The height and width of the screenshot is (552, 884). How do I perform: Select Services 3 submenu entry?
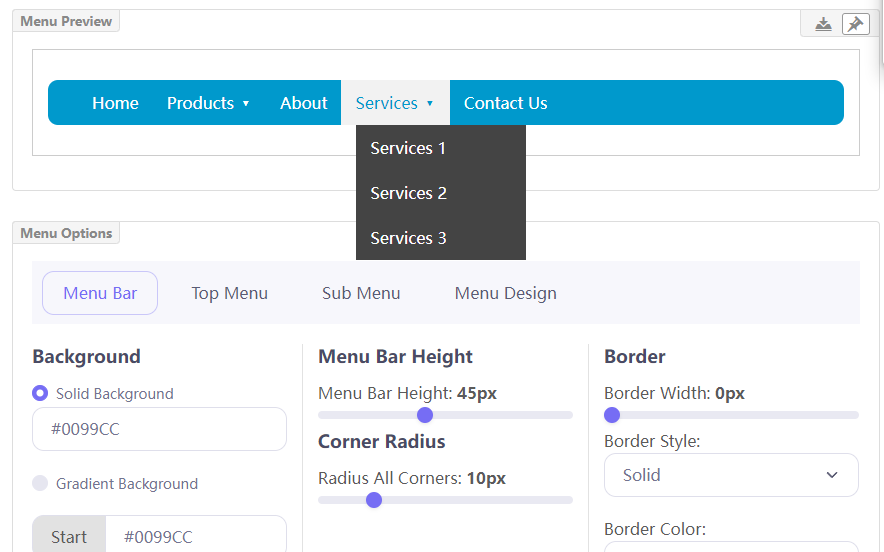pyautogui.click(x=441, y=238)
